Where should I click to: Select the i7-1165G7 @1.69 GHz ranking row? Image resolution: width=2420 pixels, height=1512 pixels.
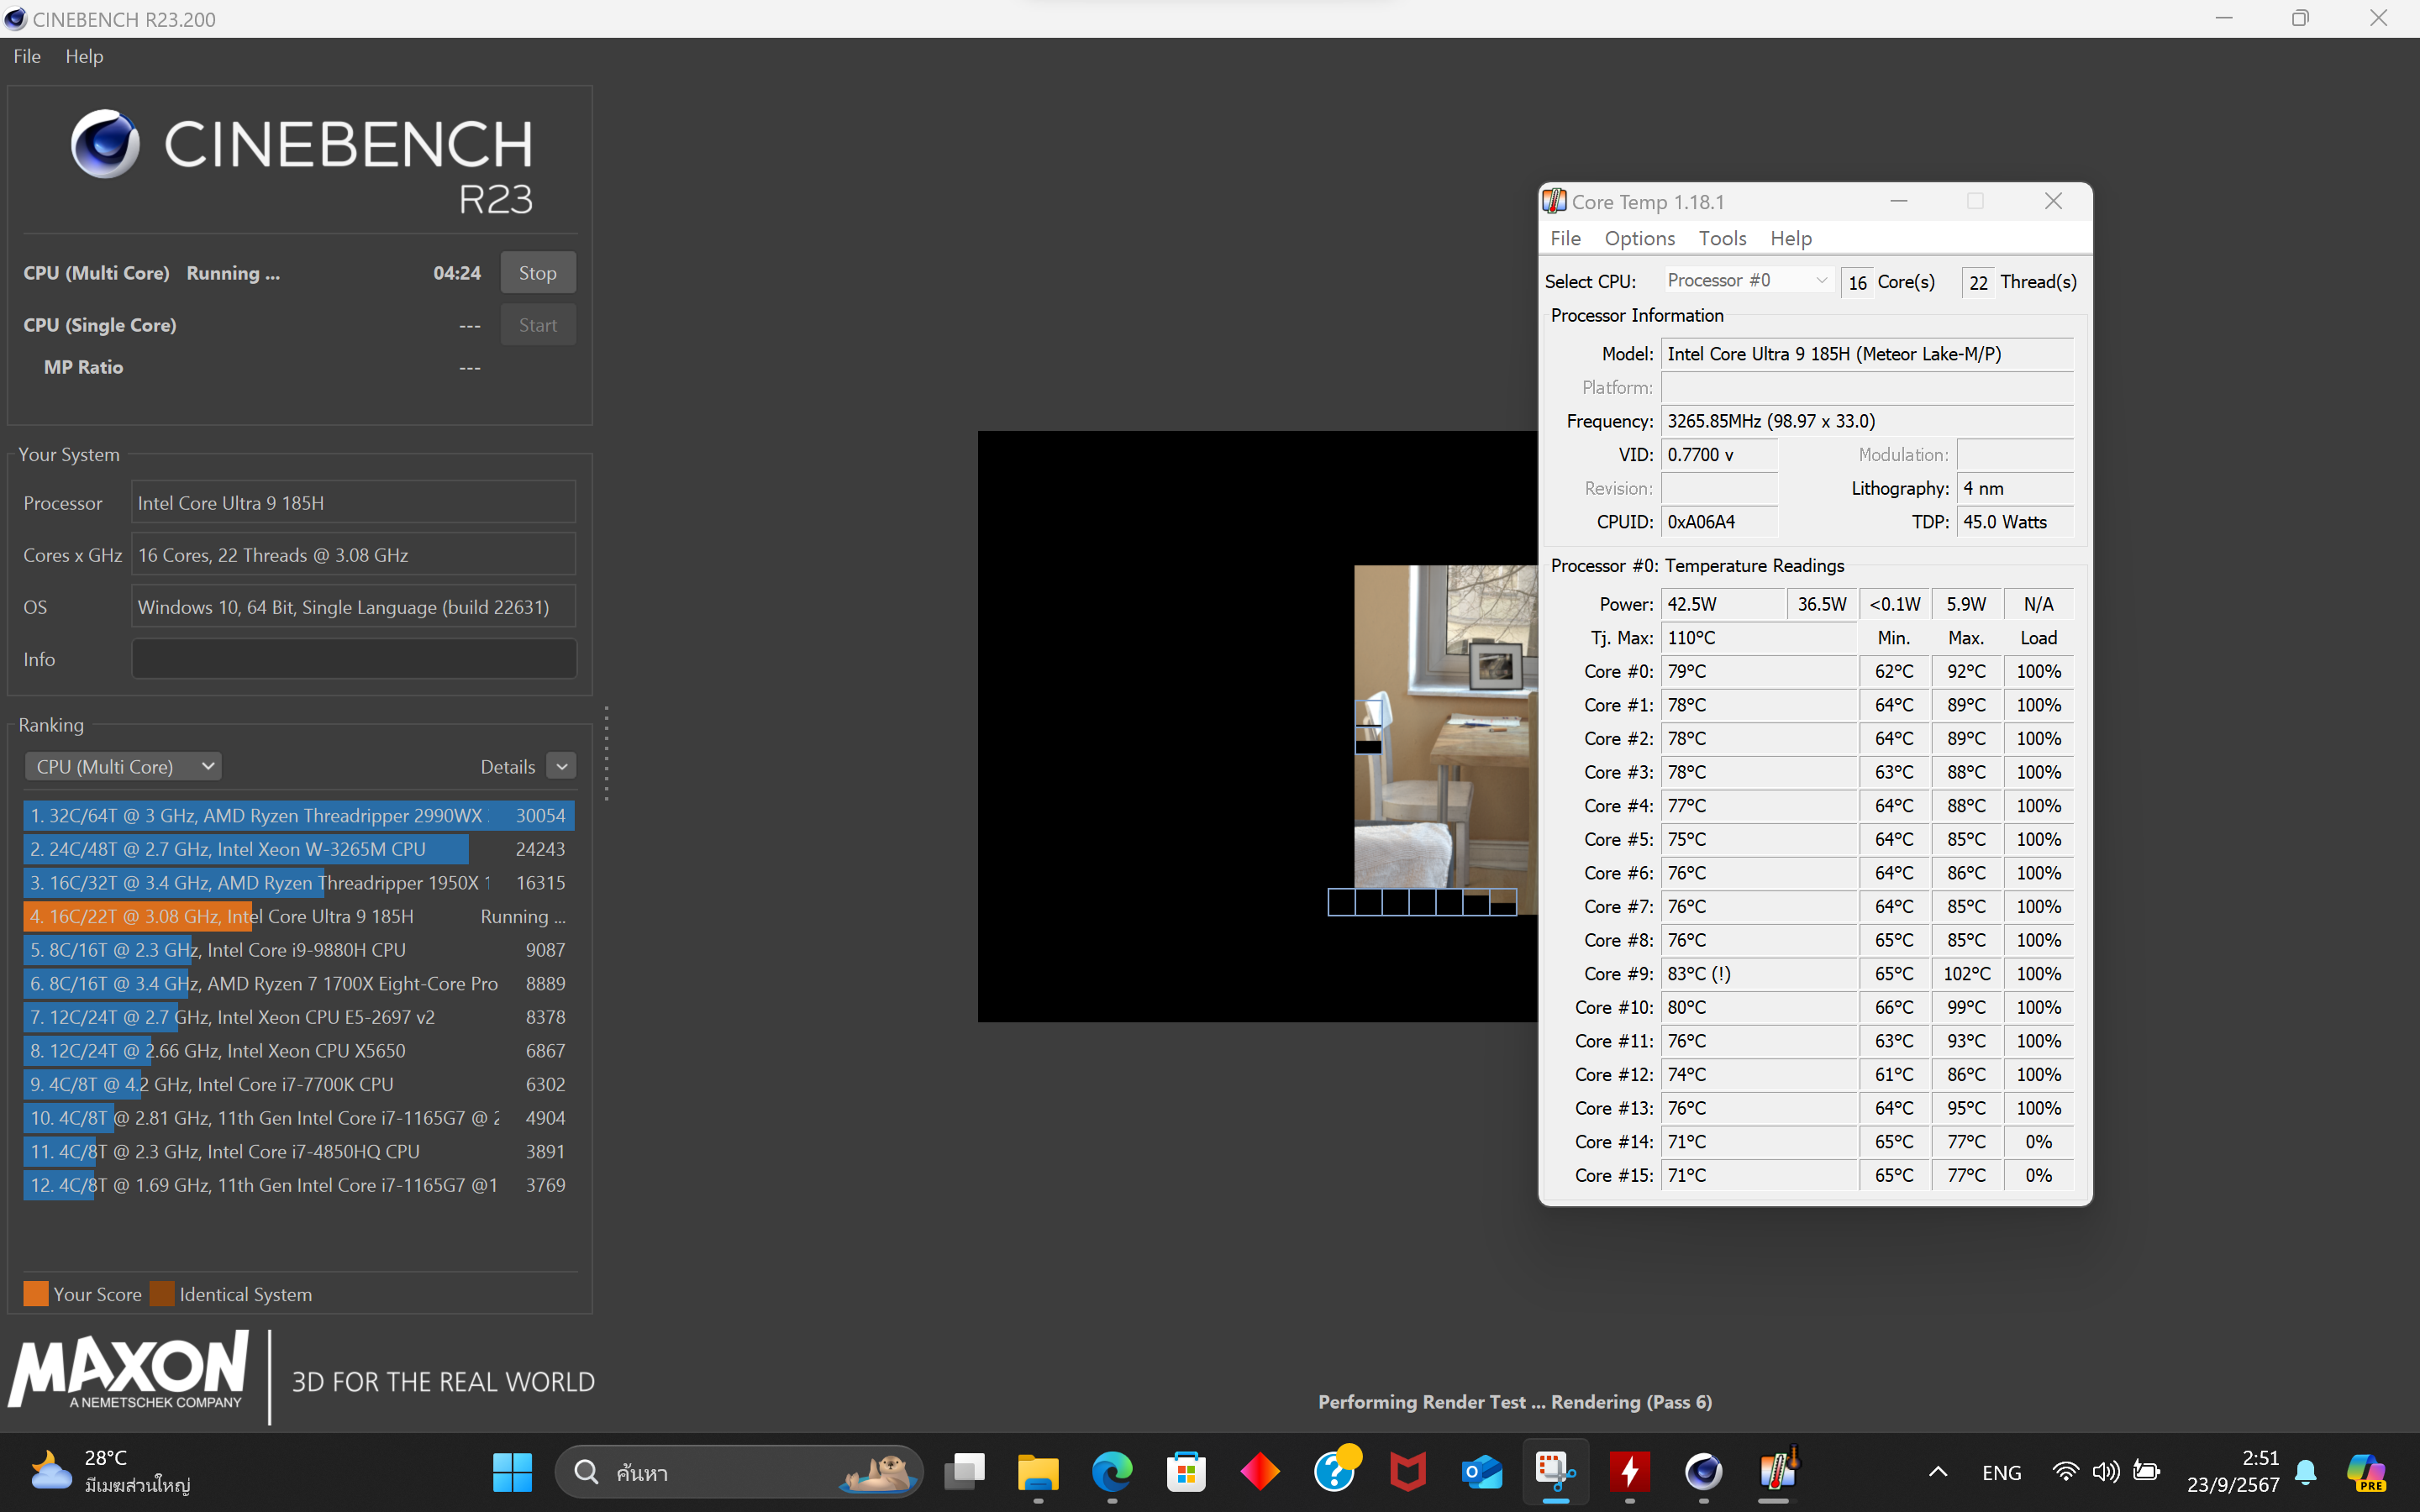(298, 1185)
